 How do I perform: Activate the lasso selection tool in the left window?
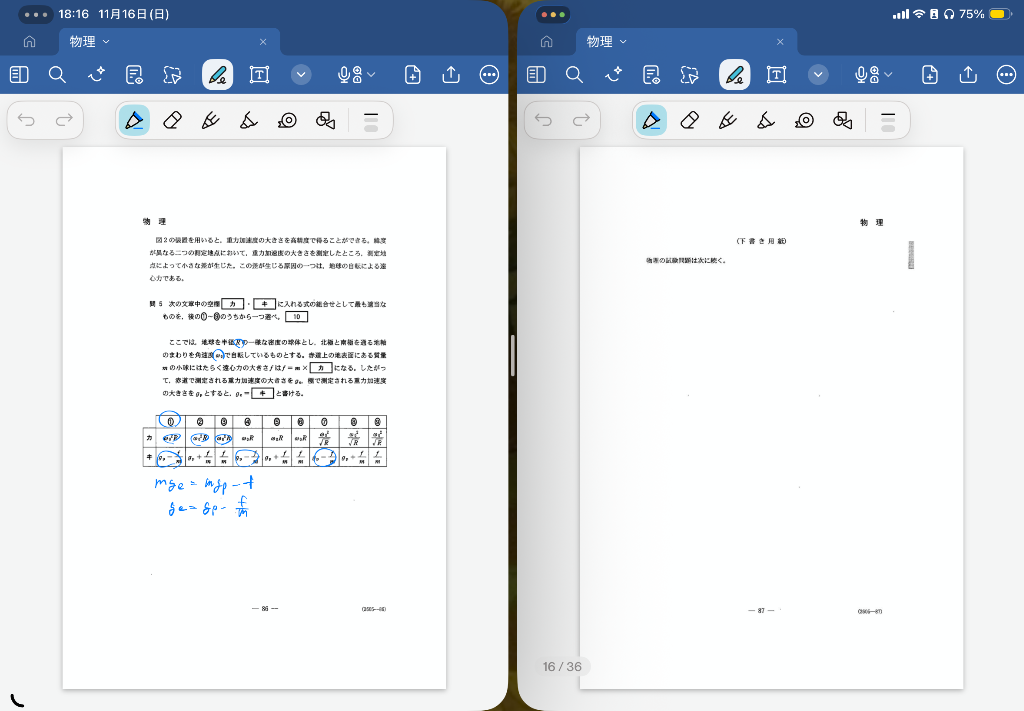coord(172,75)
